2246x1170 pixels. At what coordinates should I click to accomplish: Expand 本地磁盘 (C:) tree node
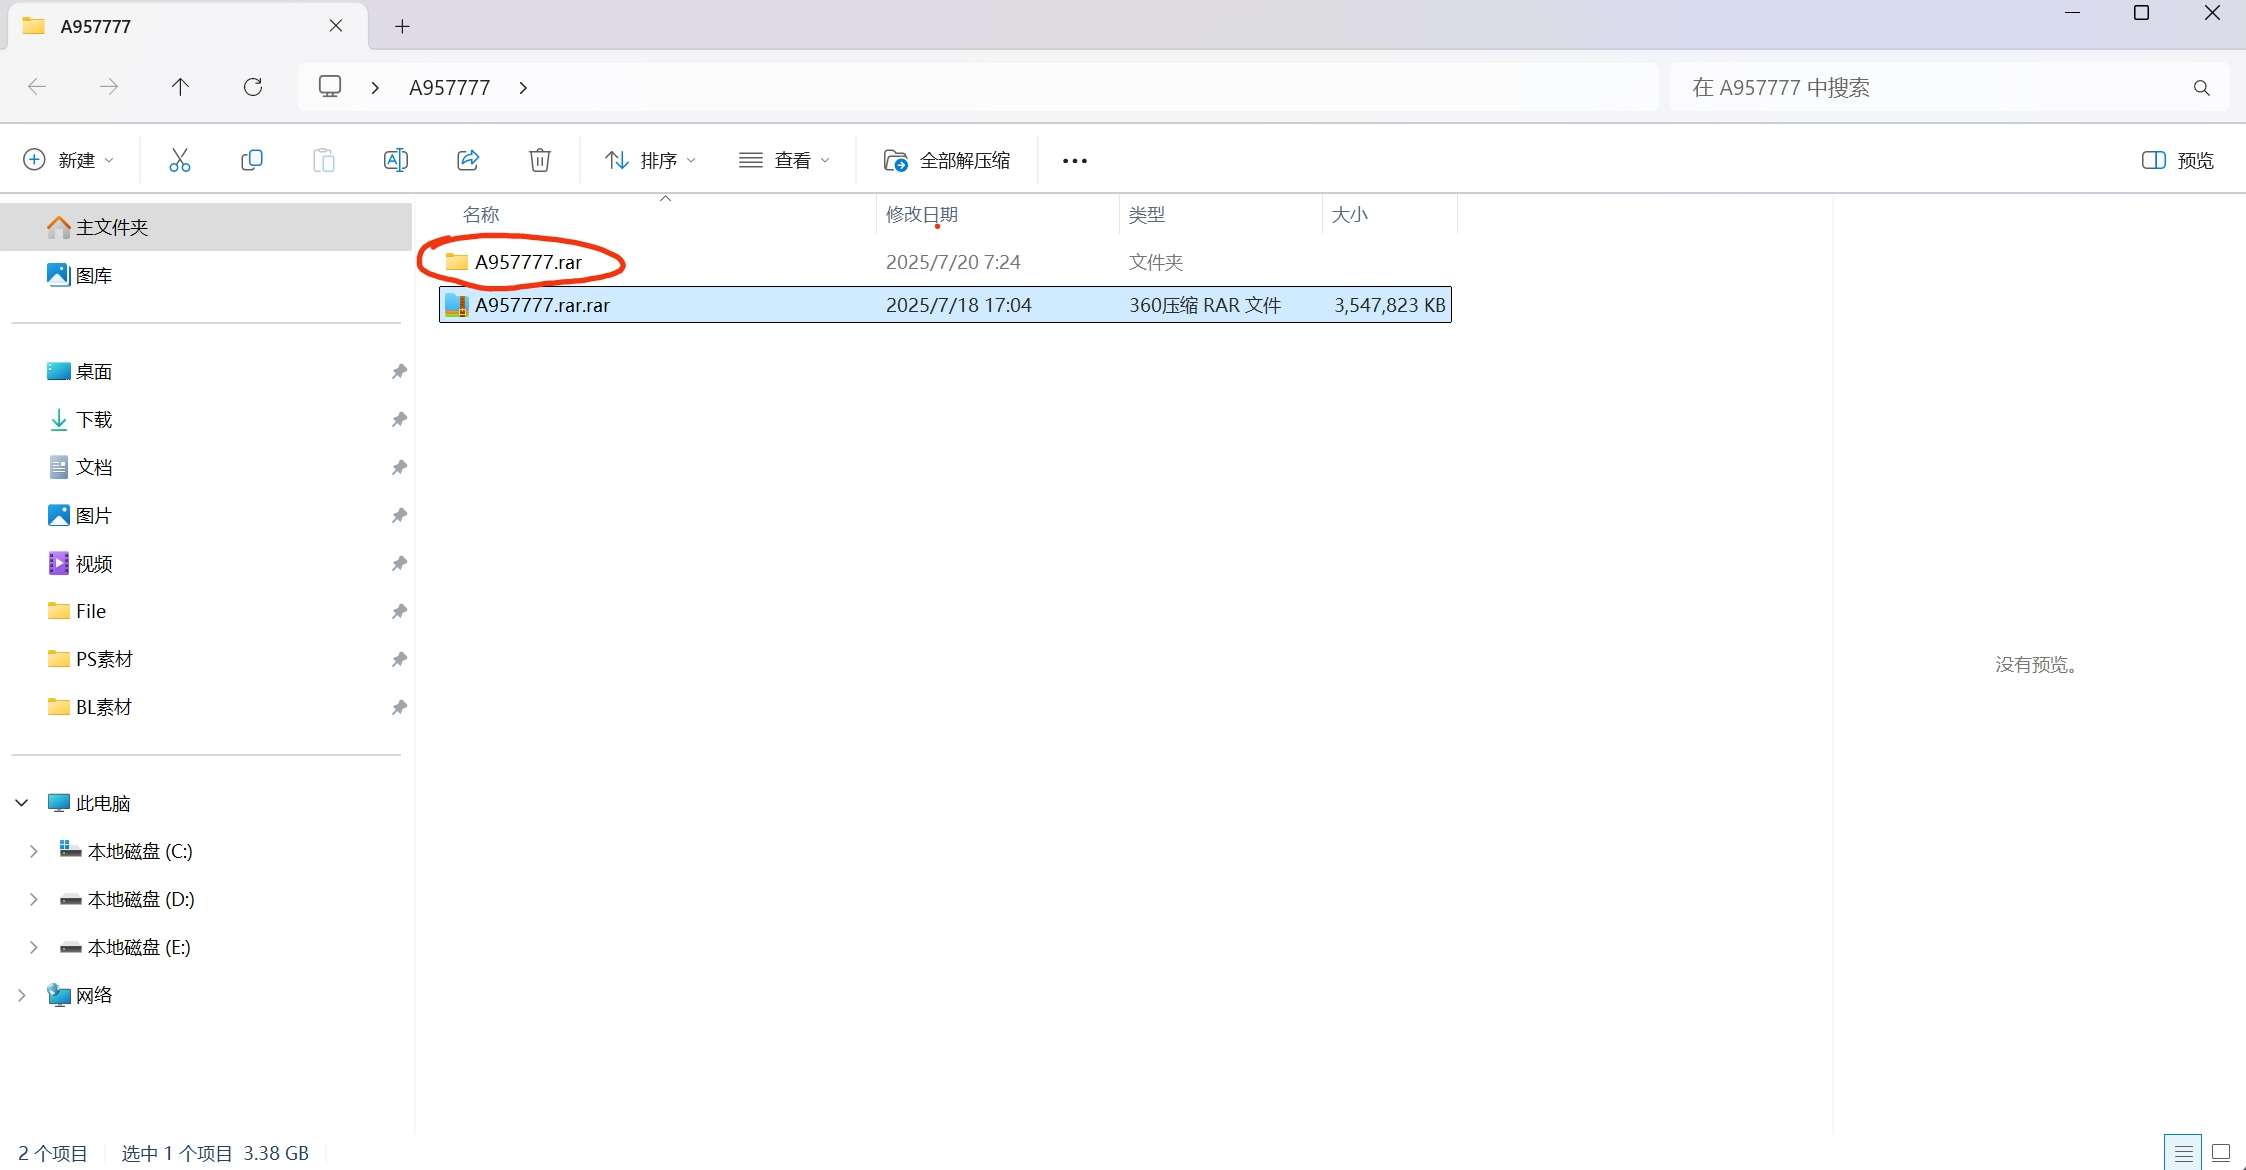33,851
